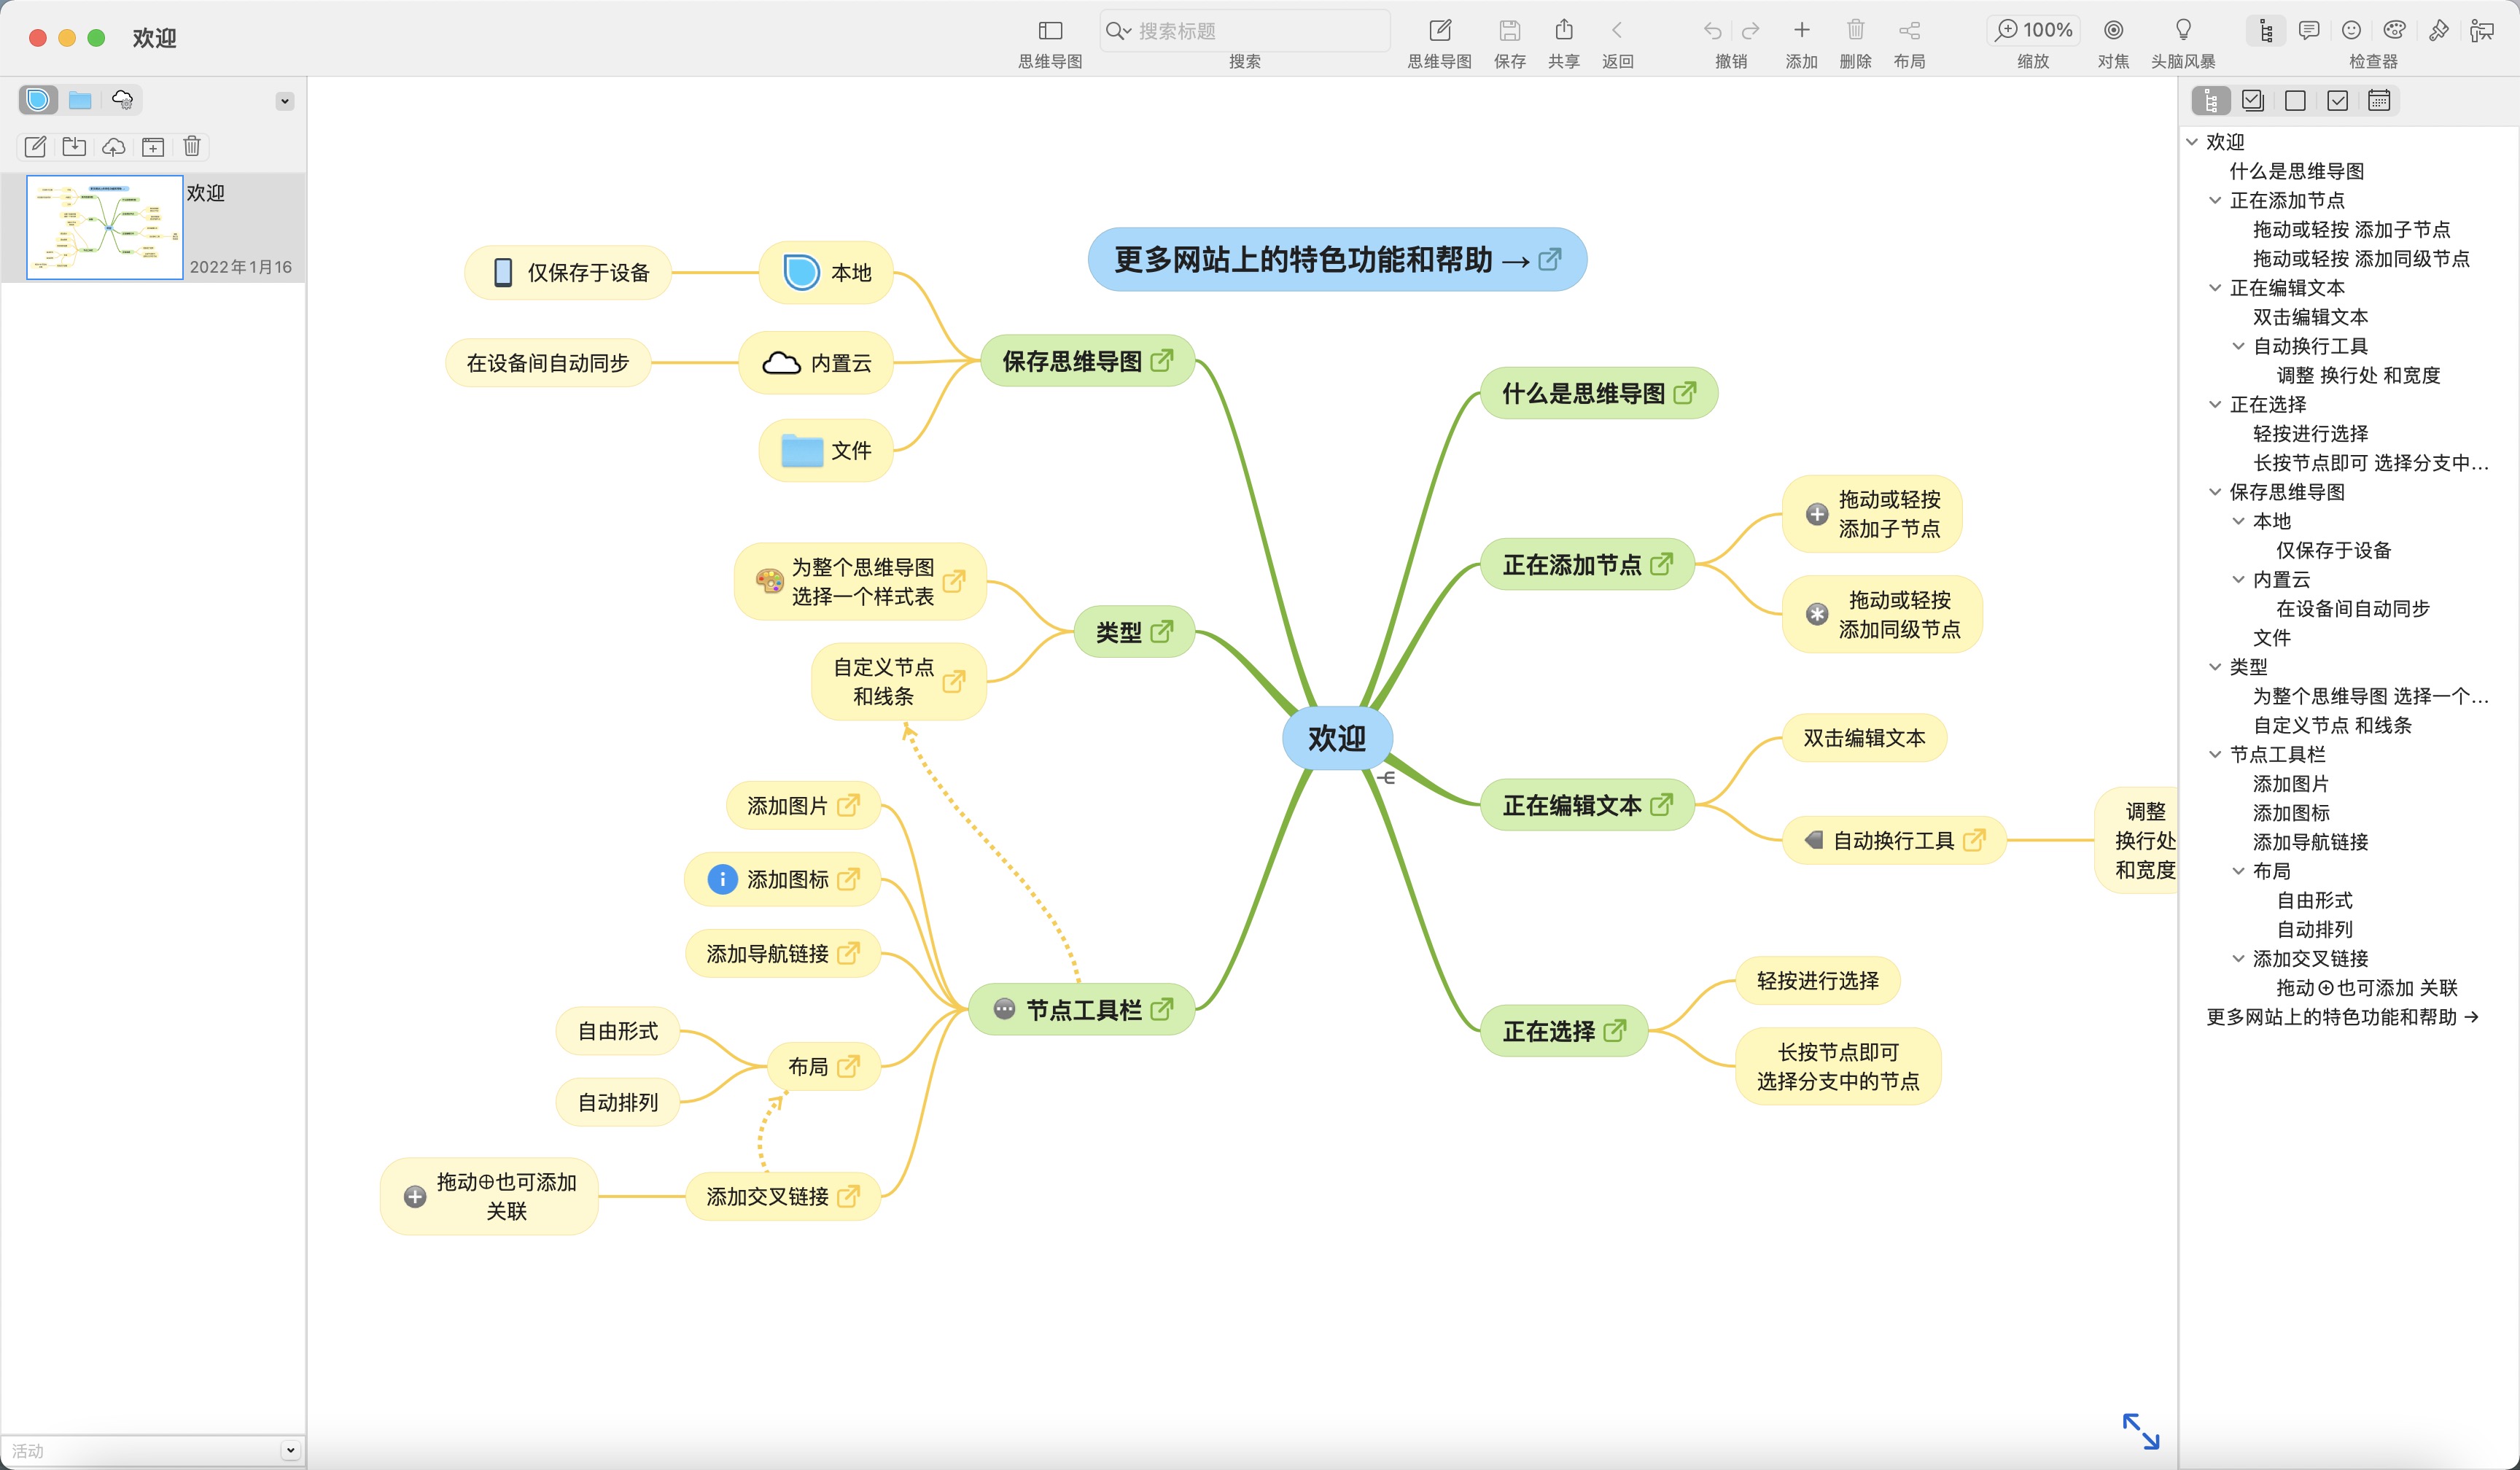The width and height of the screenshot is (2520, 1470).
Task: Select the 类型 node on canvas
Action: [1134, 632]
